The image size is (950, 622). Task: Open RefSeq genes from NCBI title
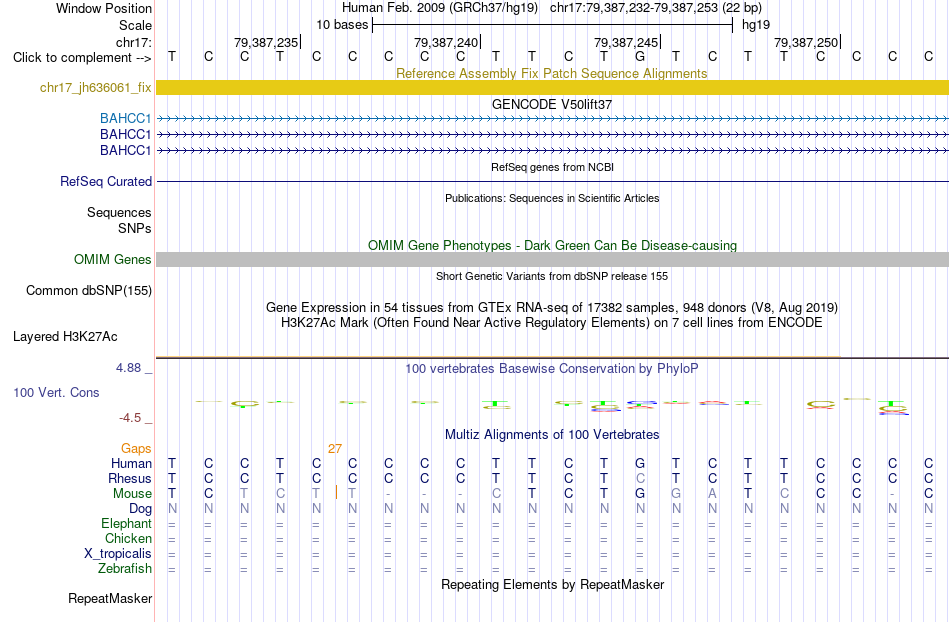pos(553,167)
